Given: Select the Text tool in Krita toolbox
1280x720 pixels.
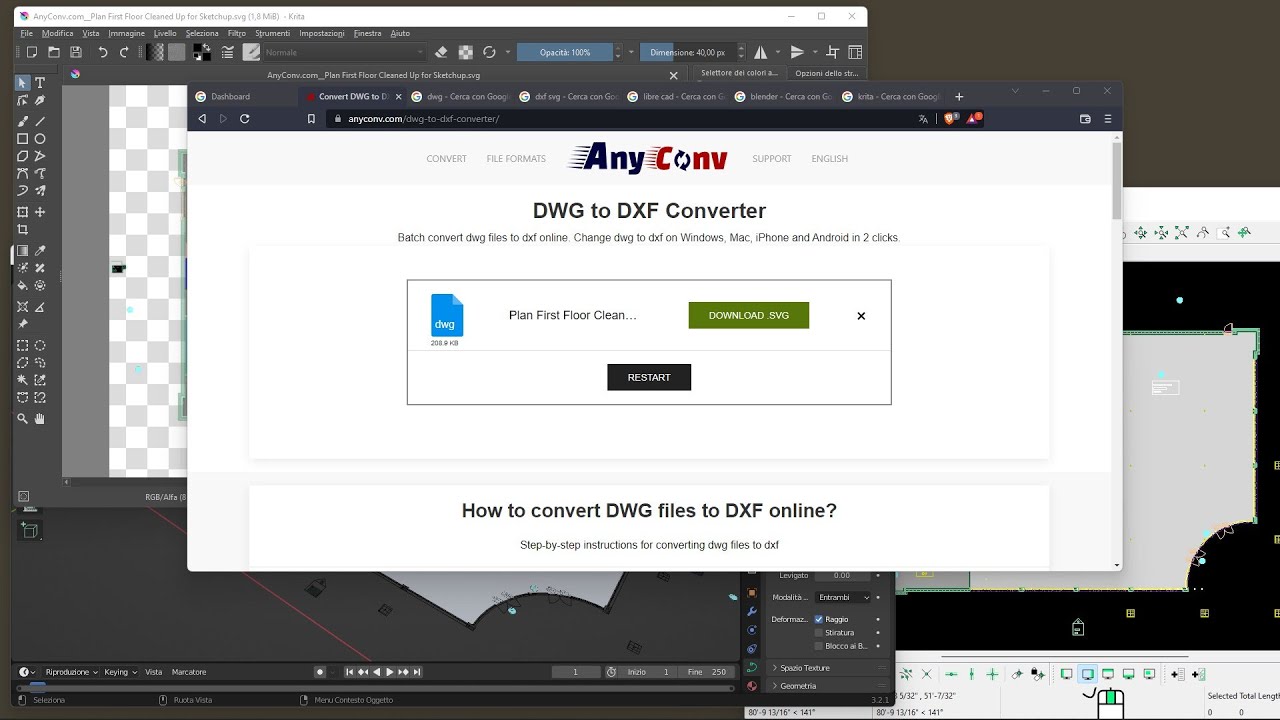Looking at the screenshot, I should click(40, 83).
